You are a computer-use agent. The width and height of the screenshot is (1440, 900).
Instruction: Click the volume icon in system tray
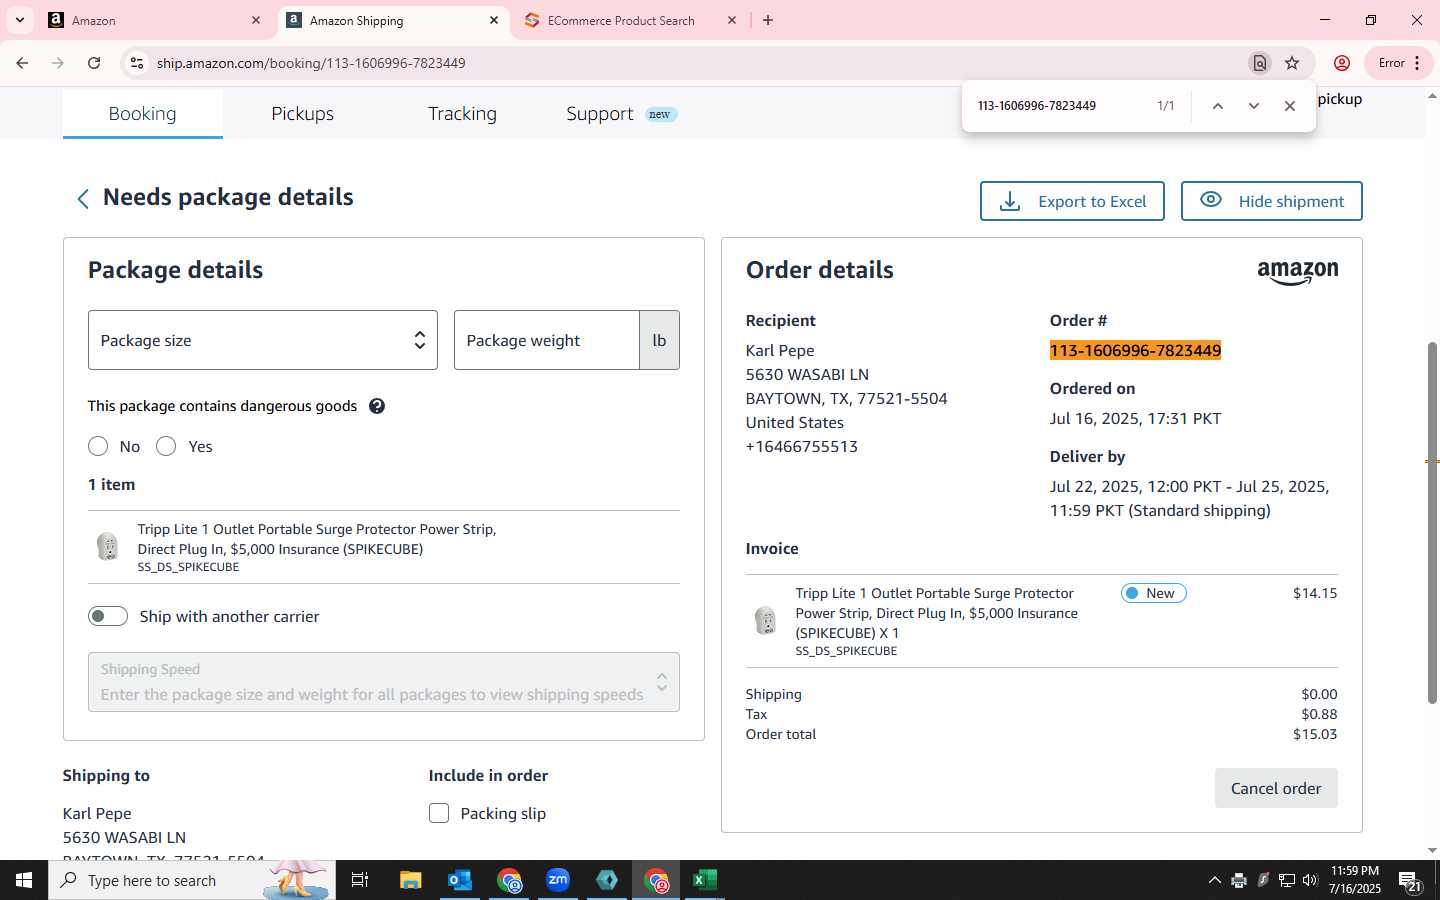pyautogui.click(x=1310, y=880)
